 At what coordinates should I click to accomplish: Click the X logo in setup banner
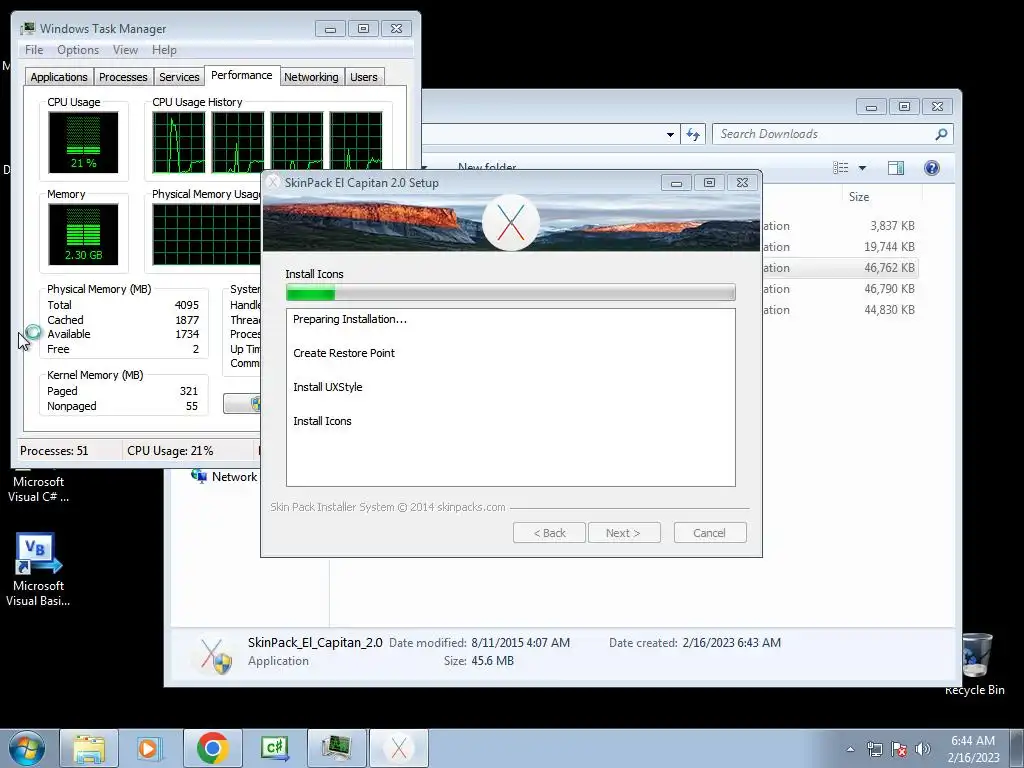[511, 222]
